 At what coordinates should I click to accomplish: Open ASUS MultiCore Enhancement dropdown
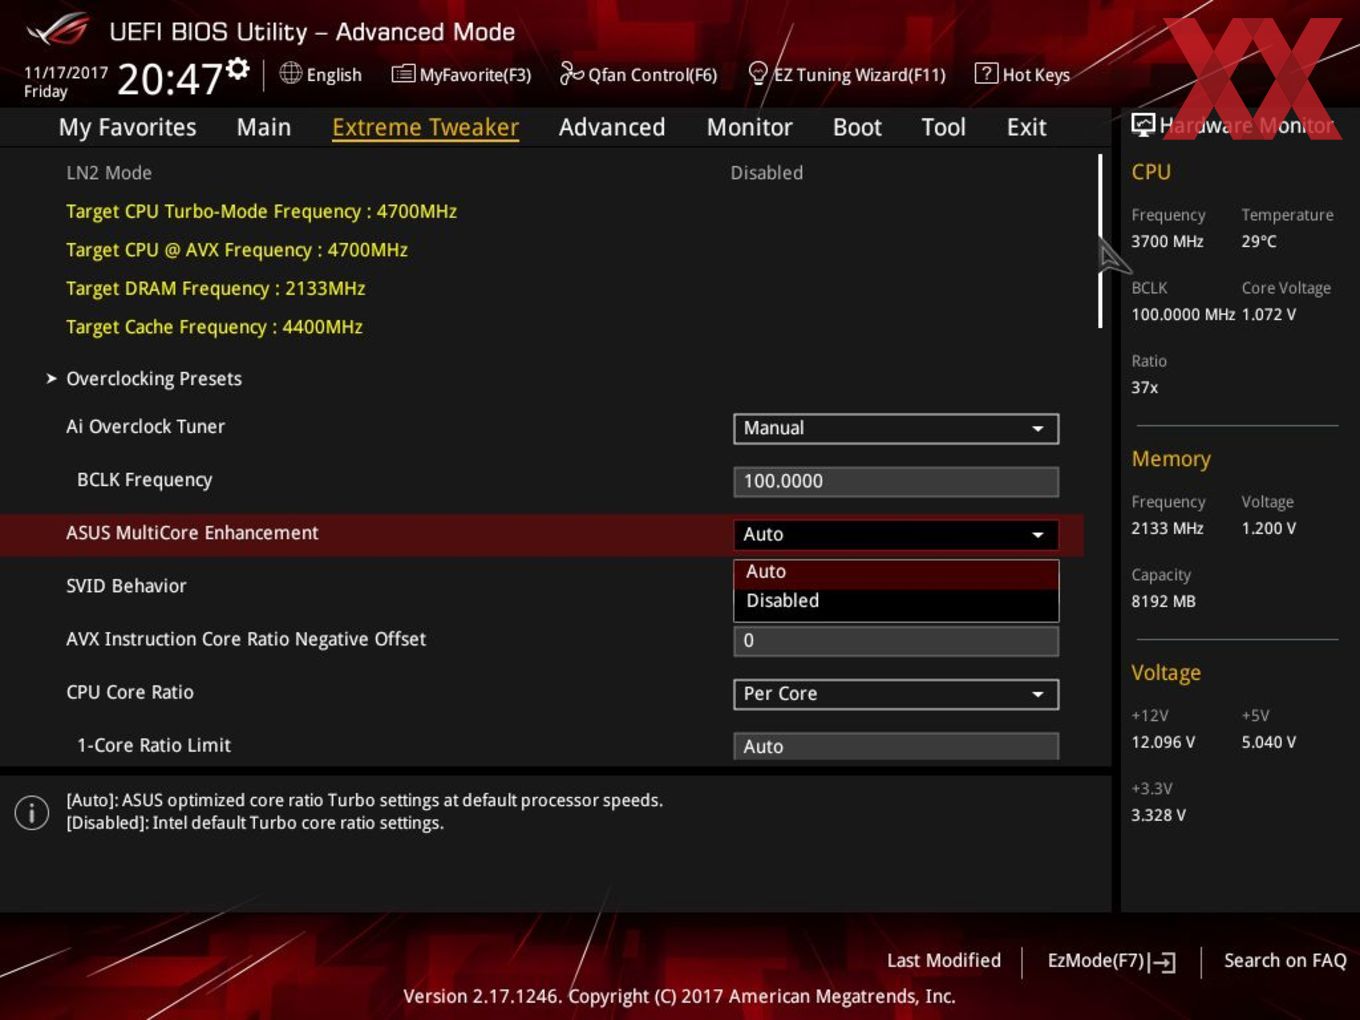[x=896, y=535]
